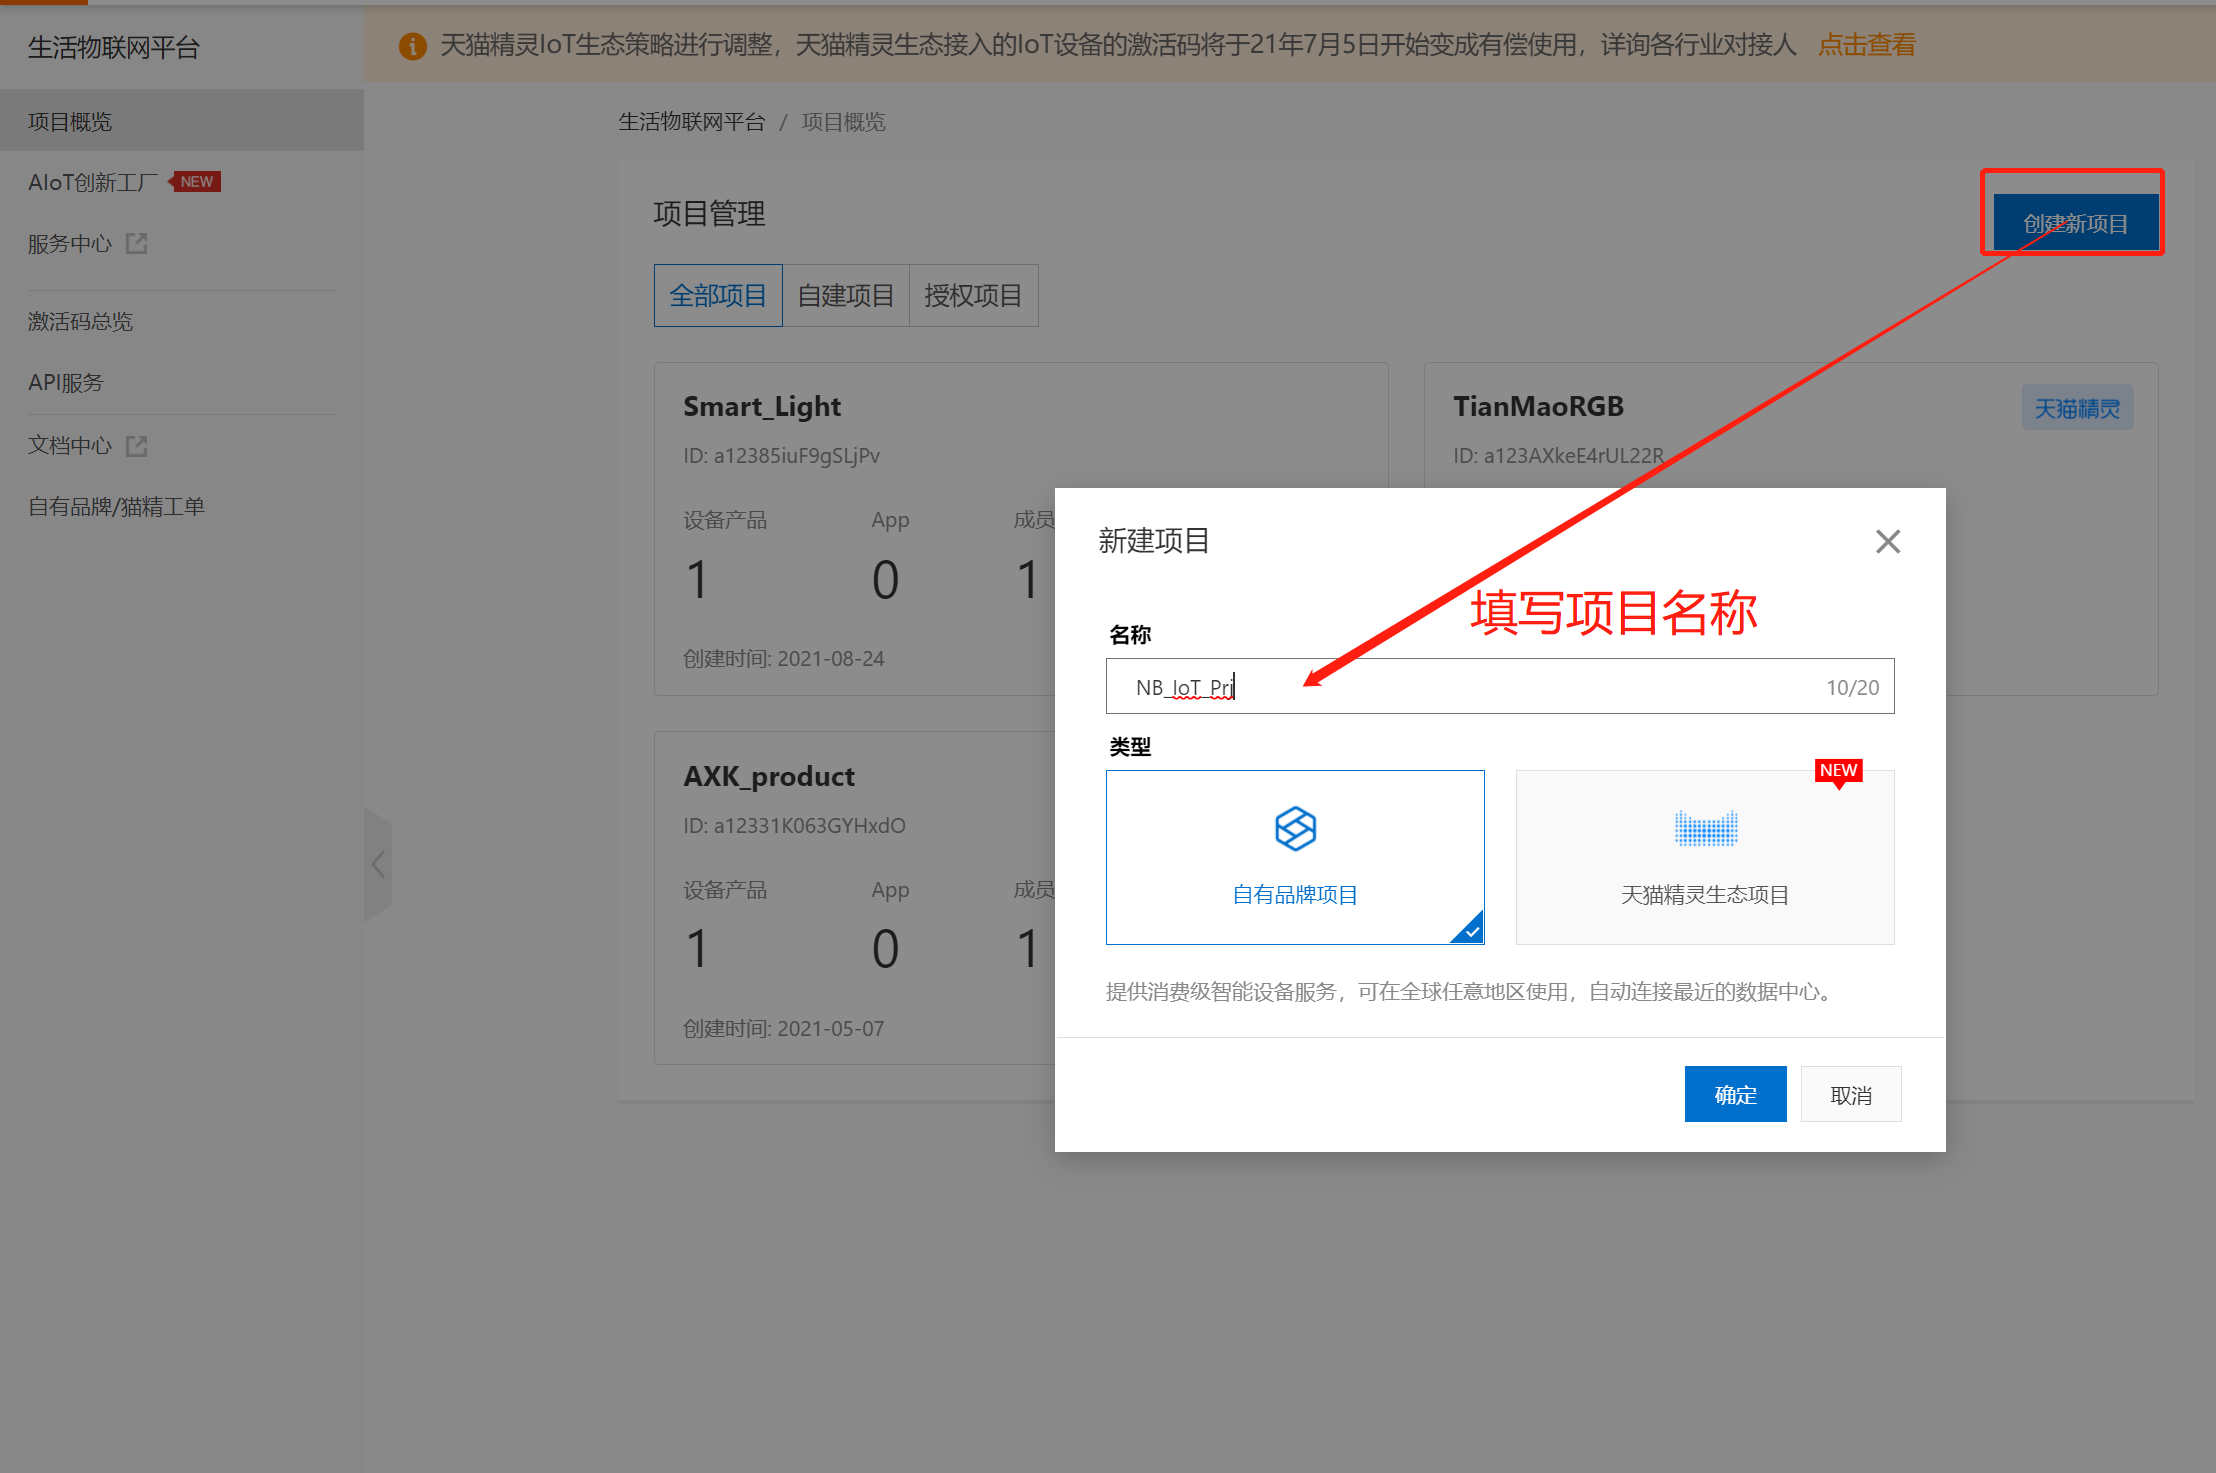Open the 服务中心 external link icon
This screenshot has height=1473, width=2216.
pyautogui.click(x=137, y=243)
